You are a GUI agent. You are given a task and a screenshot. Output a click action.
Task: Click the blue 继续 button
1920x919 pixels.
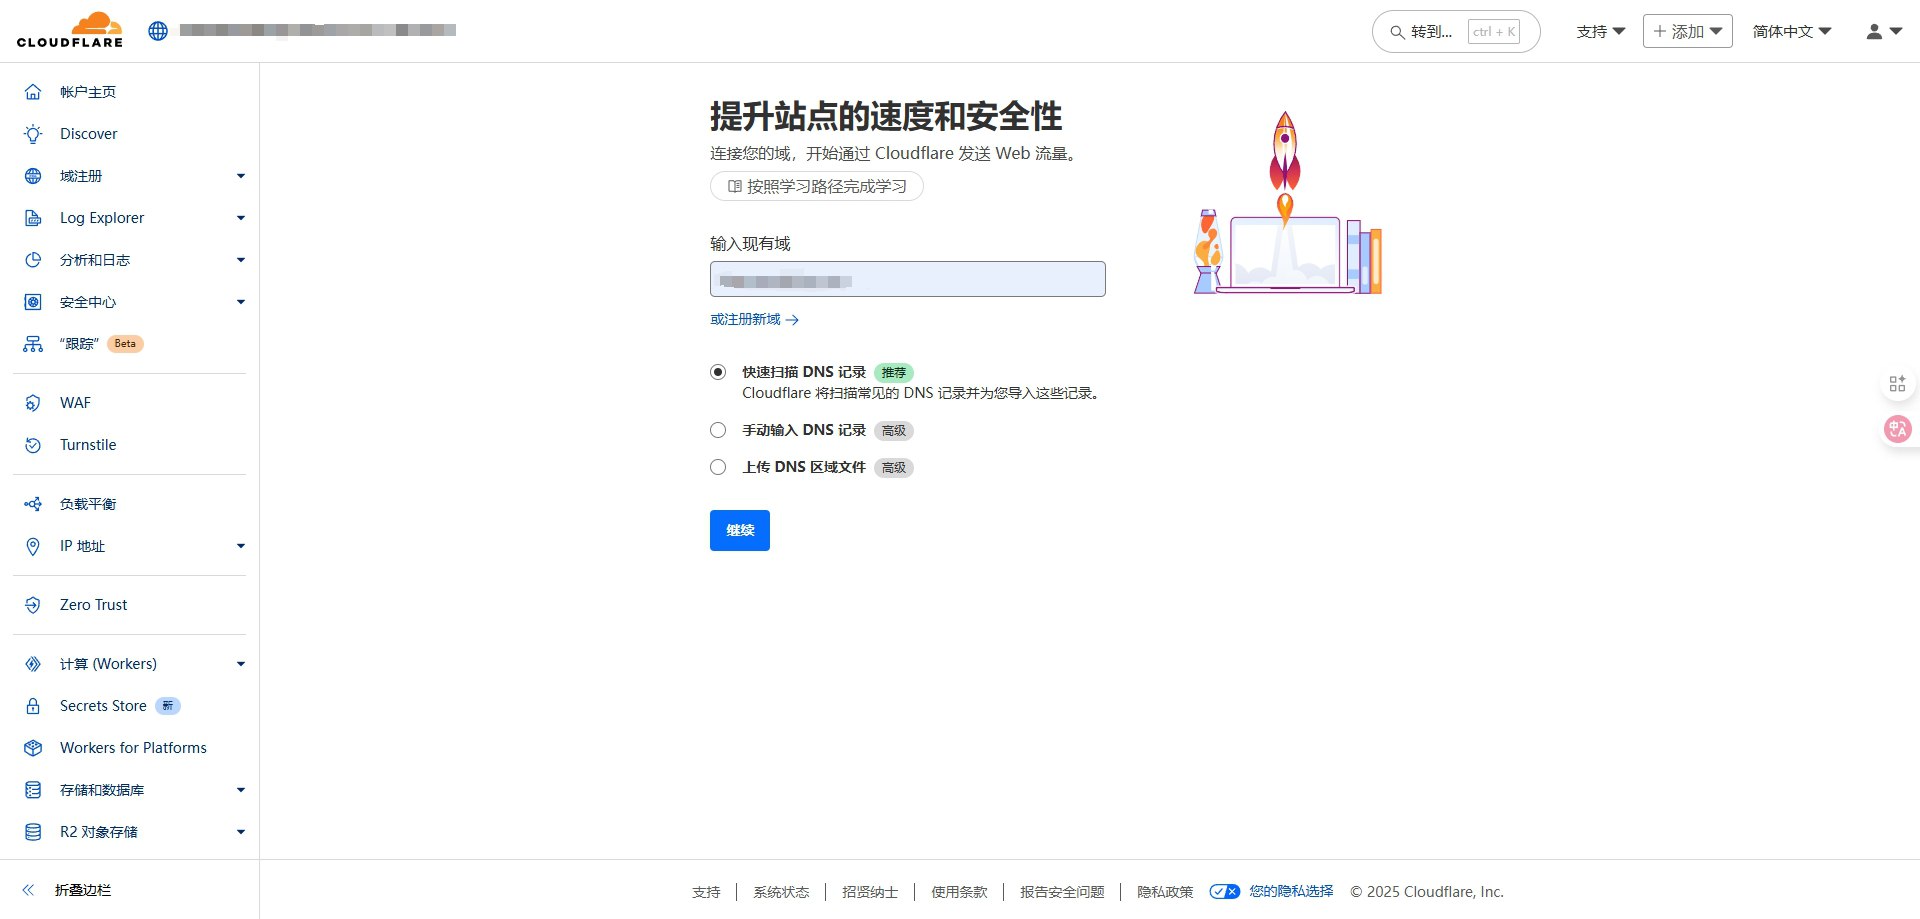tap(739, 530)
